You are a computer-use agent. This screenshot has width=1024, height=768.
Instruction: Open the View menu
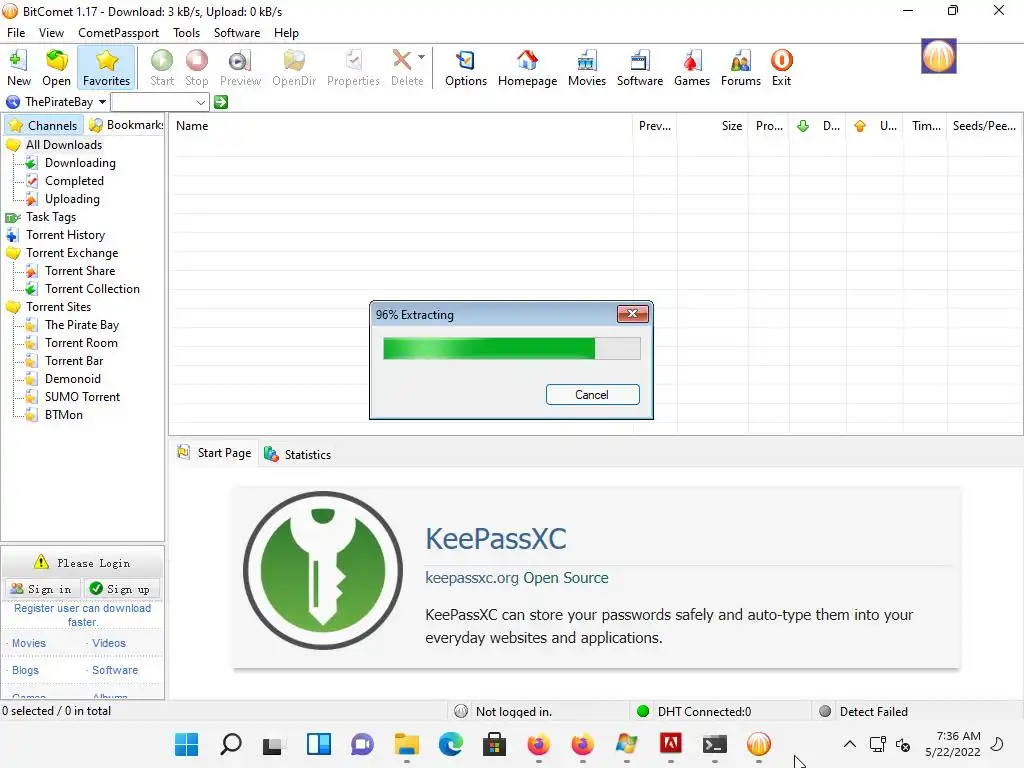pos(51,33)
